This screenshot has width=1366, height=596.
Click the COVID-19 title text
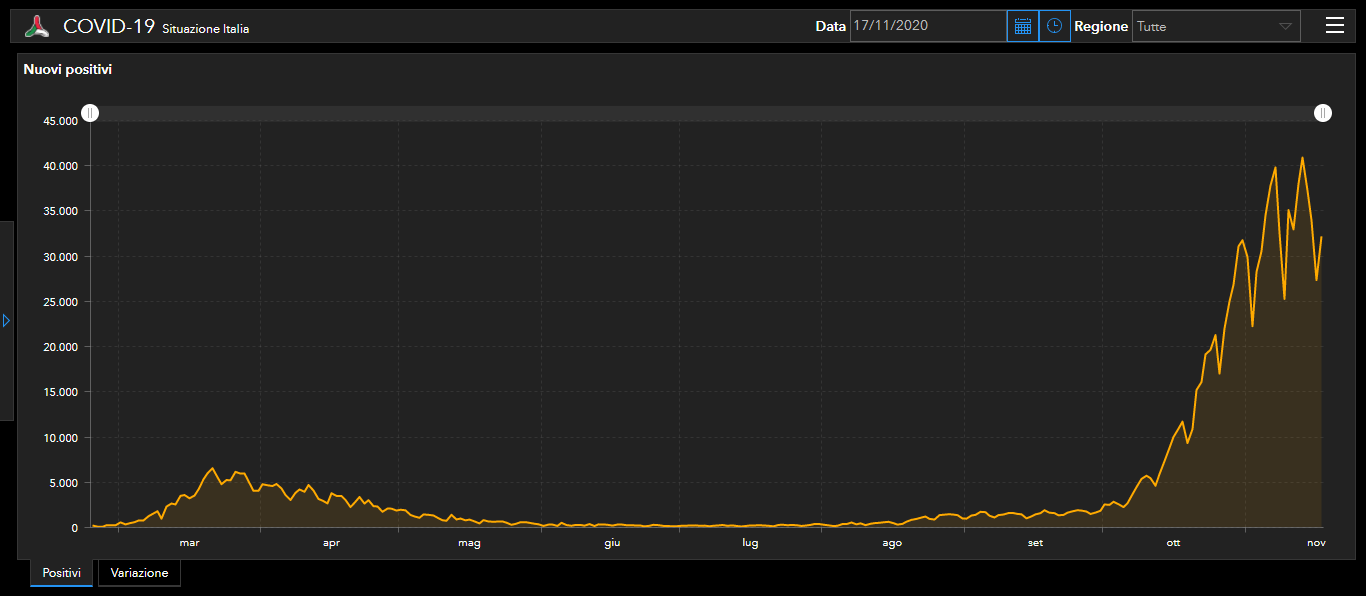109,27
